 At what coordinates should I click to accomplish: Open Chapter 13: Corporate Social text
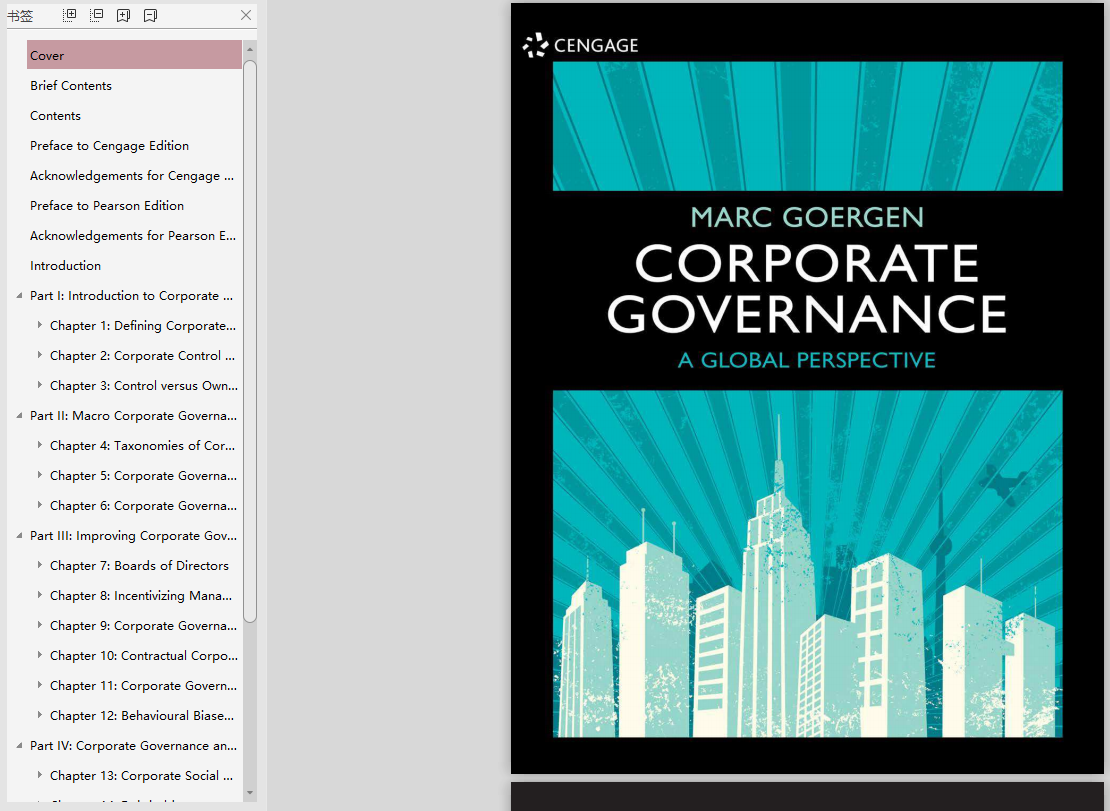[141, 776]
